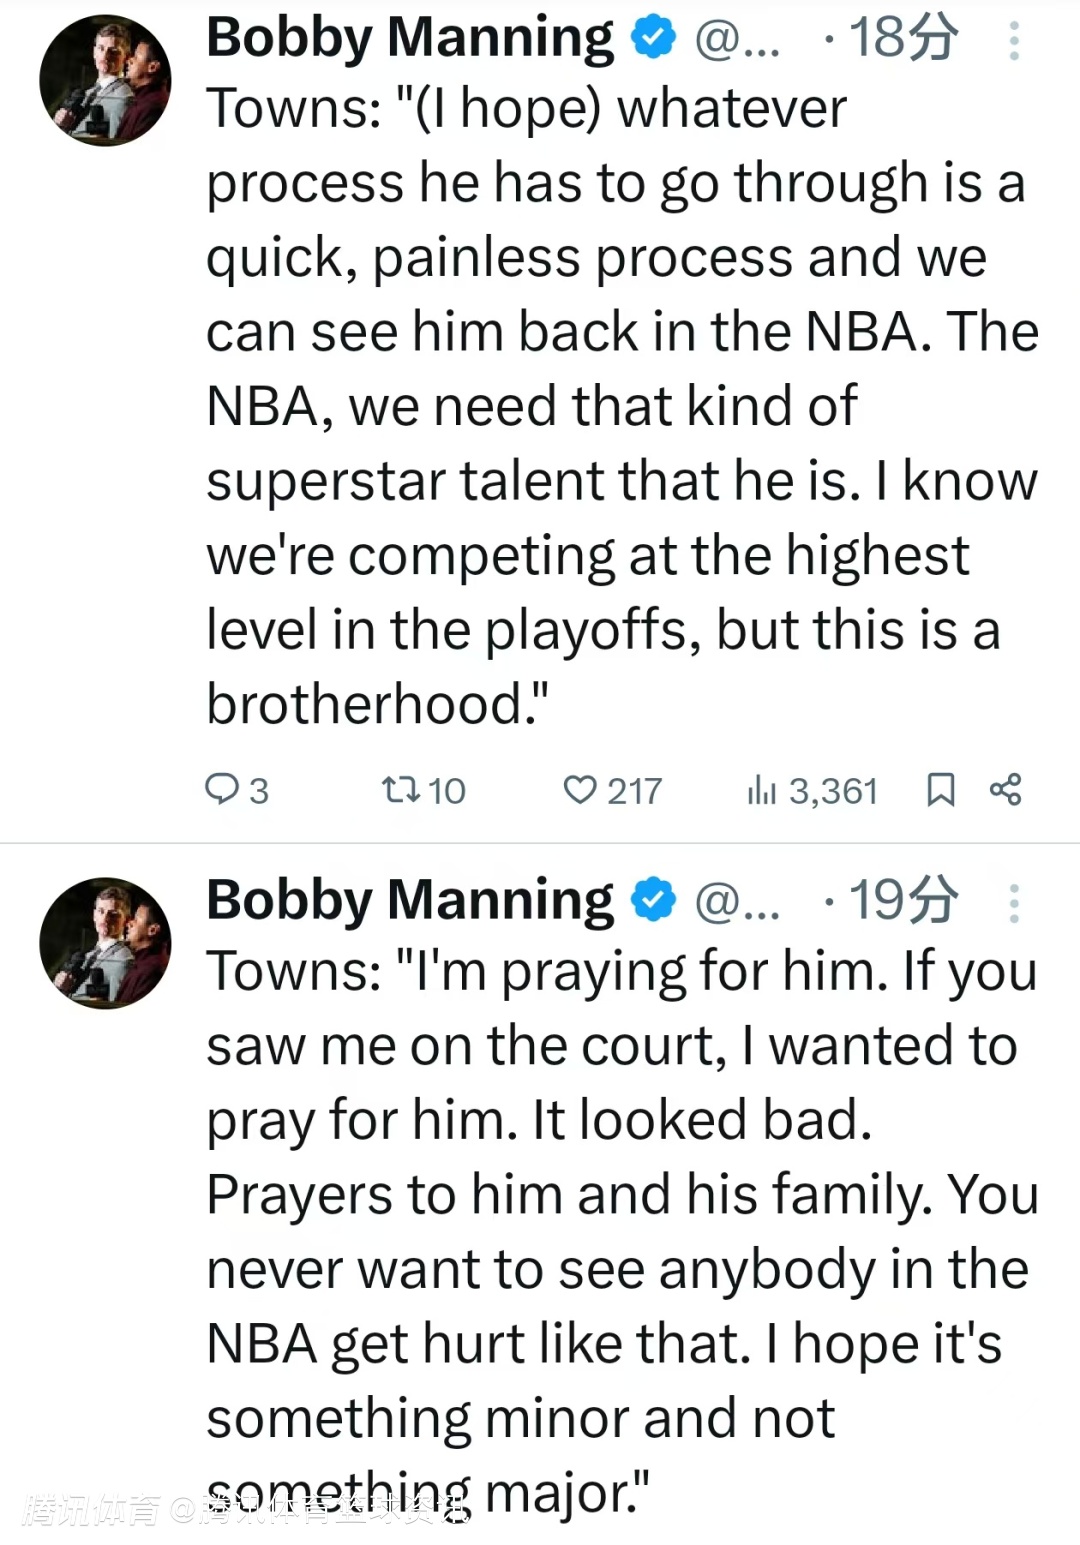This screenshot has height=1545, width=1080.
Task: Open more options on the 18分 tweet
Action: pos(1014,40)
